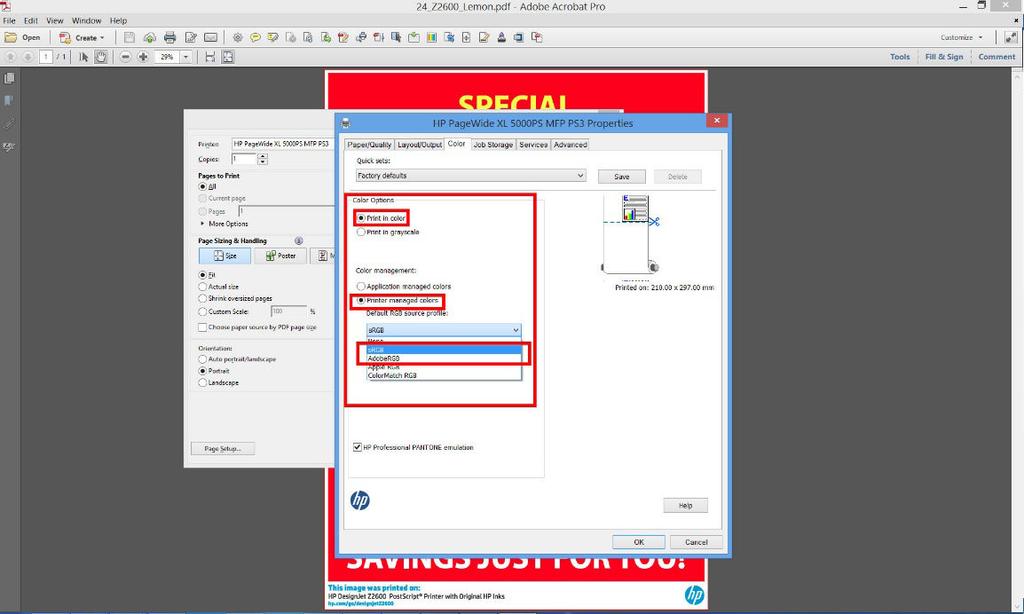Open the Default RGB source profile dropdown
Viewport: 1024px width, 614px height.
(443, 330)
